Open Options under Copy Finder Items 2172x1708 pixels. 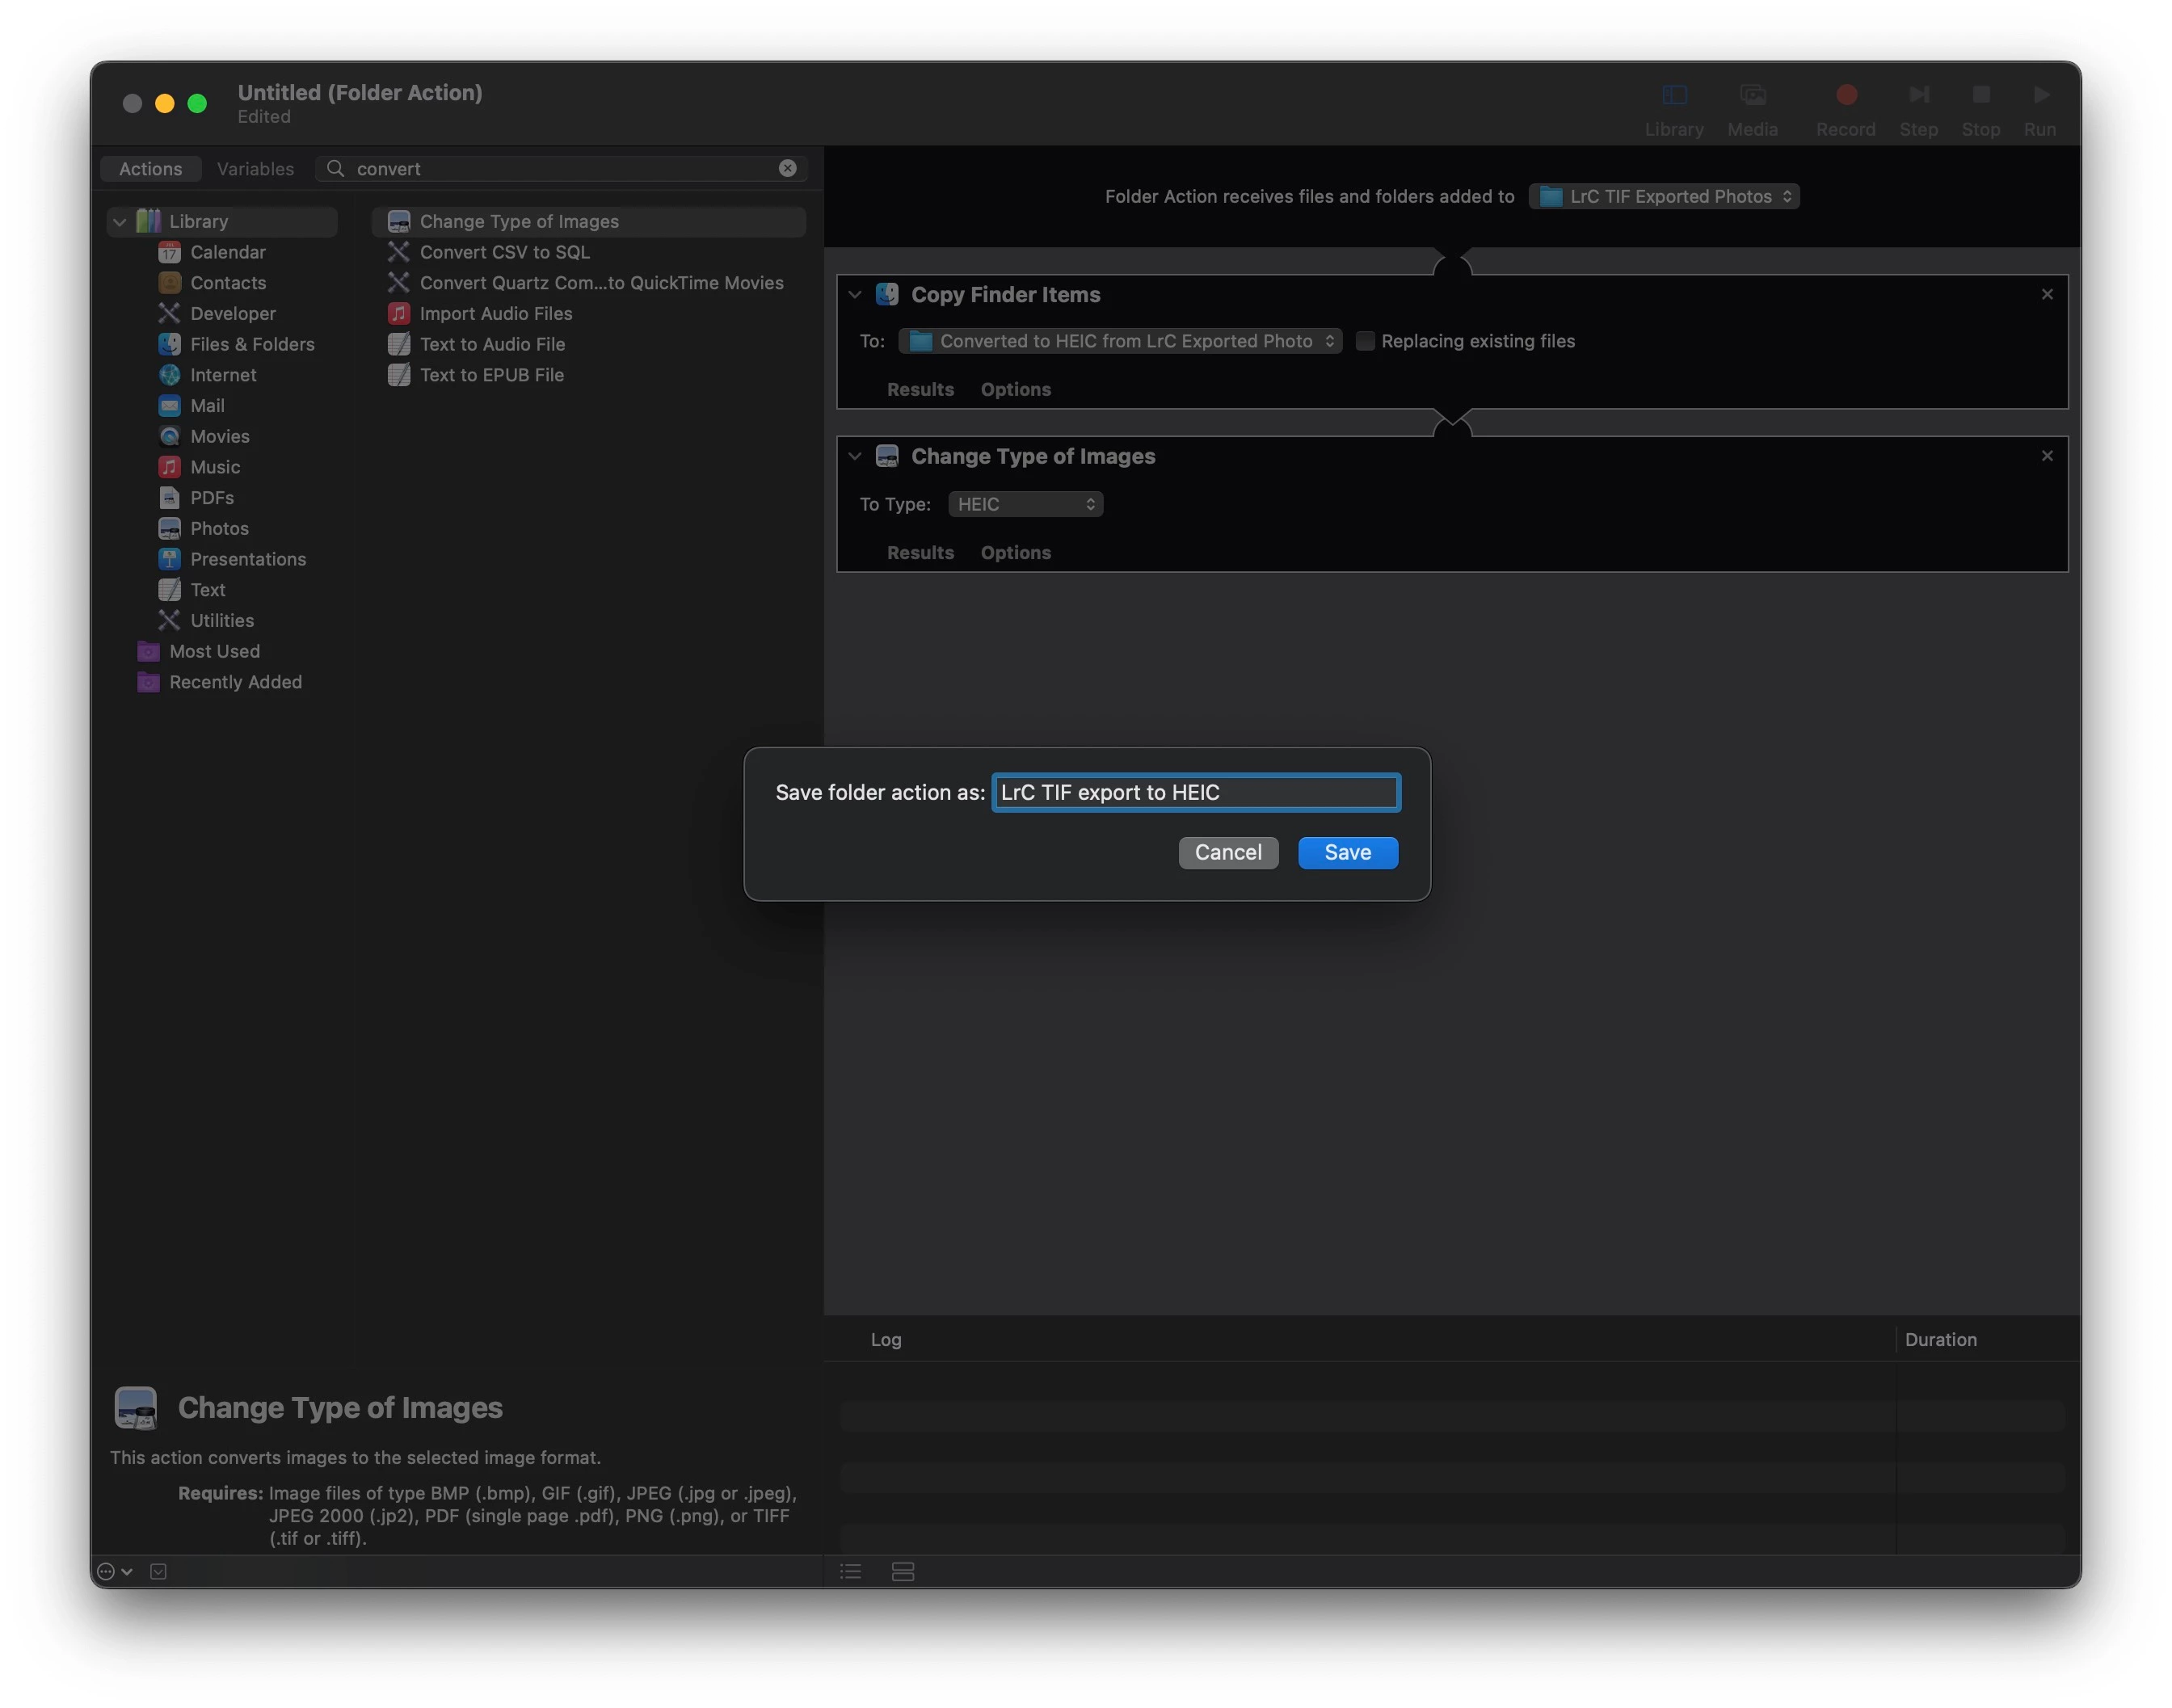(x=1015, y=389)
